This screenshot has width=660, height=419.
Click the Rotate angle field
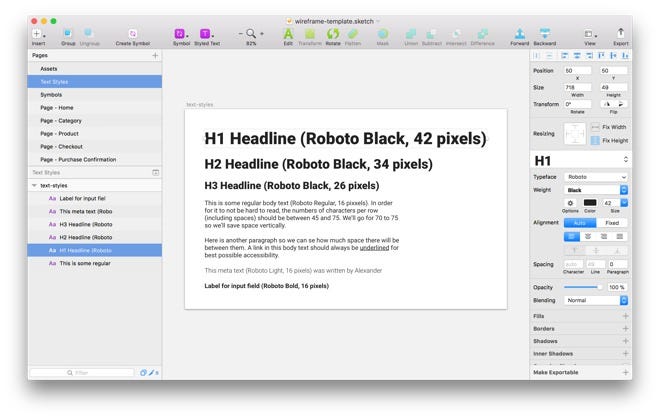[578, 104]
